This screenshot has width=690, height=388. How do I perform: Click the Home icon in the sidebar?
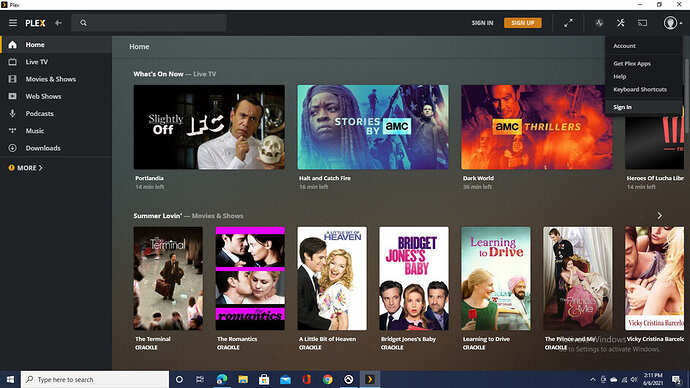[x=12, y=44]
